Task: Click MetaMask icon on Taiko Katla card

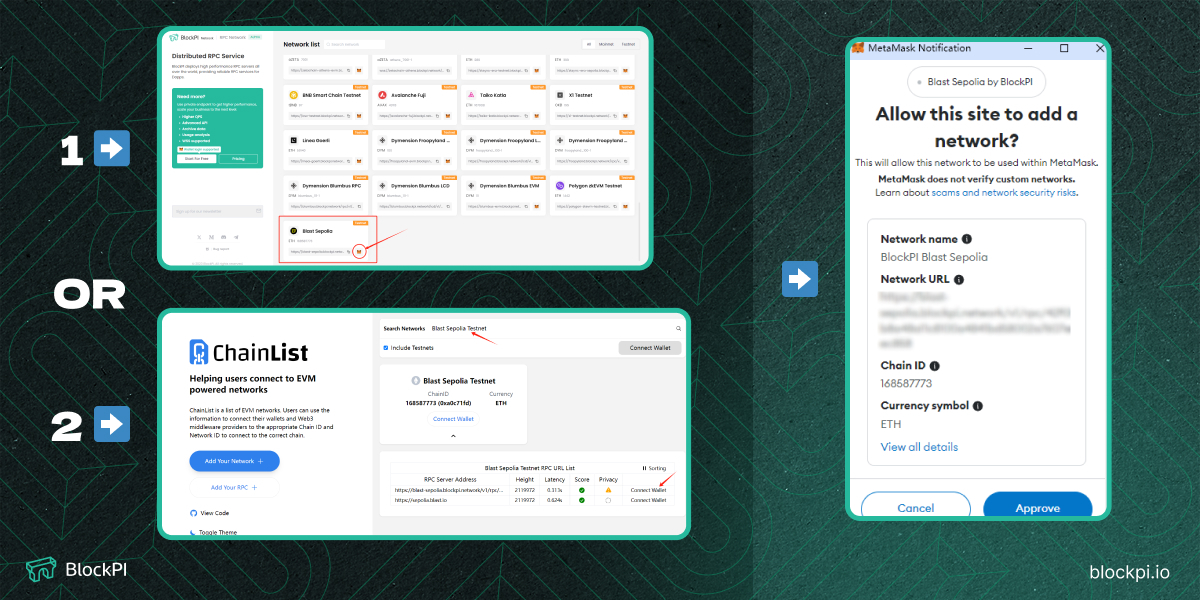Action: [x=536, y=116]
